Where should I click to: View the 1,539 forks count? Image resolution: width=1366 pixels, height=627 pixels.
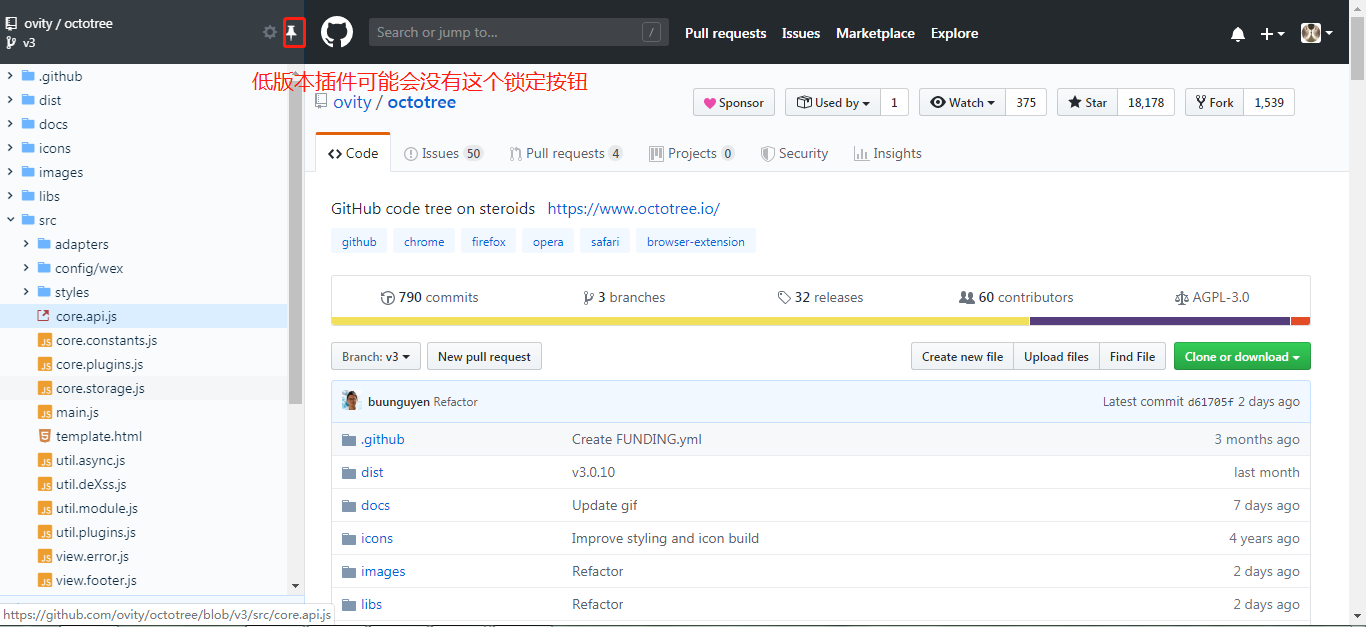[1269, 102]
